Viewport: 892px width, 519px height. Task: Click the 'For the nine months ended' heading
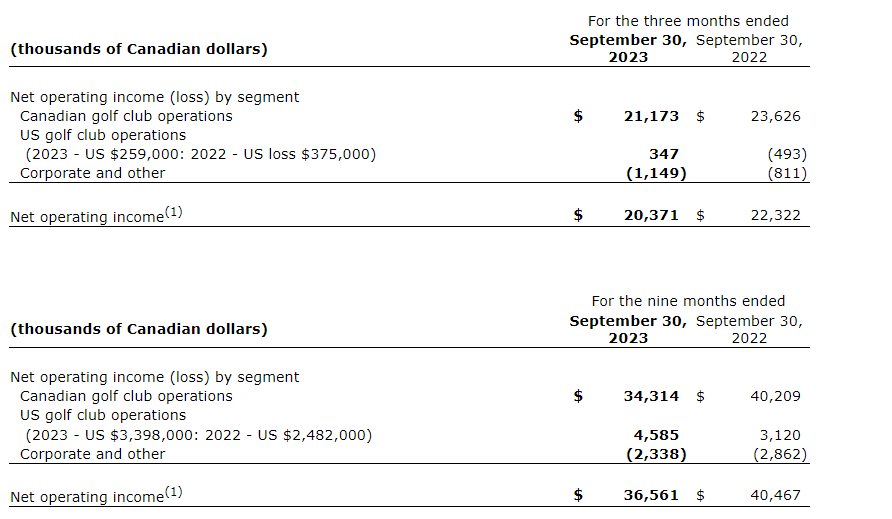point(688,301)
